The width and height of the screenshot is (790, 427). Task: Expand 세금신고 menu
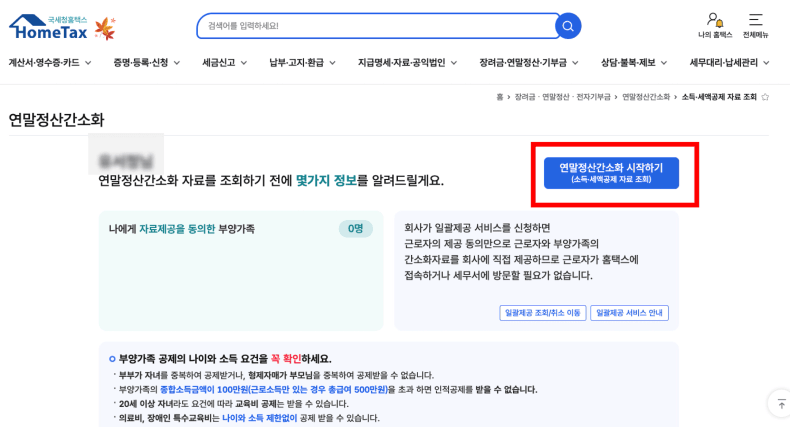[224, 63]
